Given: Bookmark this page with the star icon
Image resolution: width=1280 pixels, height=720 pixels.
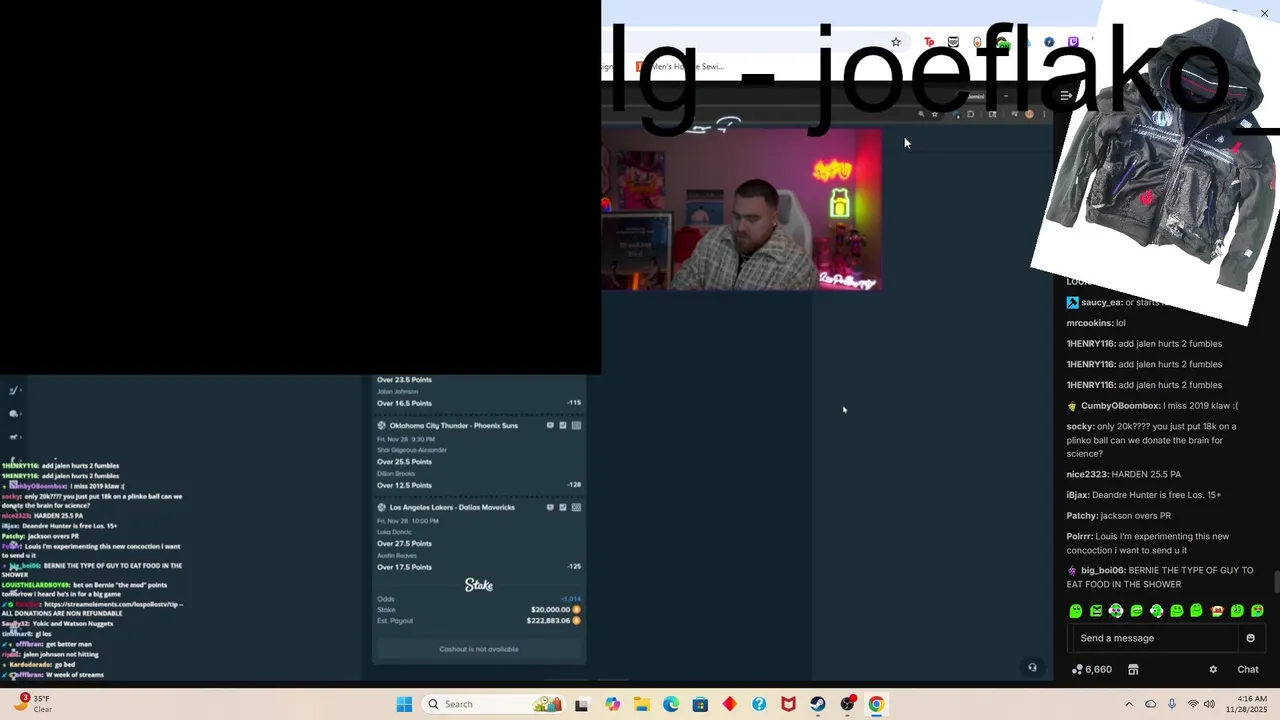Looking at the screenshot, I should point(896,42).
